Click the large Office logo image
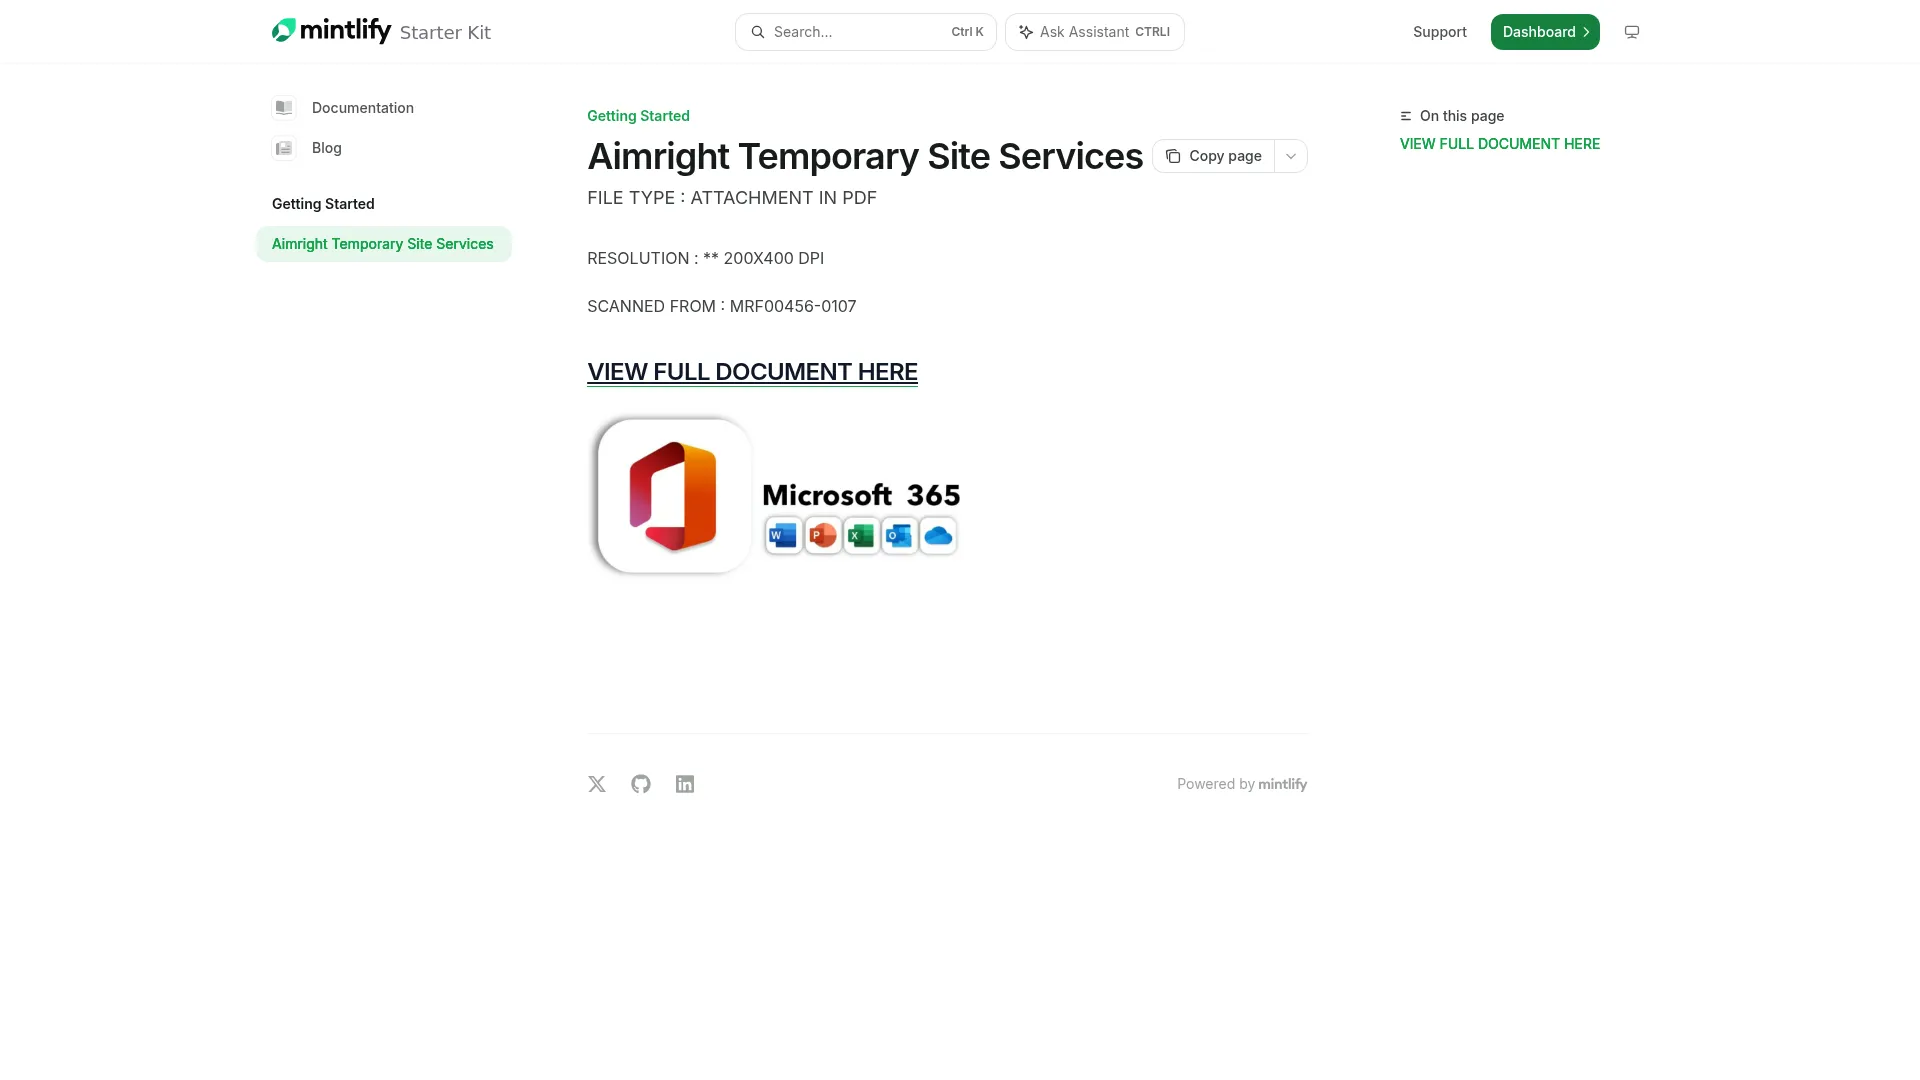1920x1080 pixels. 674,496
